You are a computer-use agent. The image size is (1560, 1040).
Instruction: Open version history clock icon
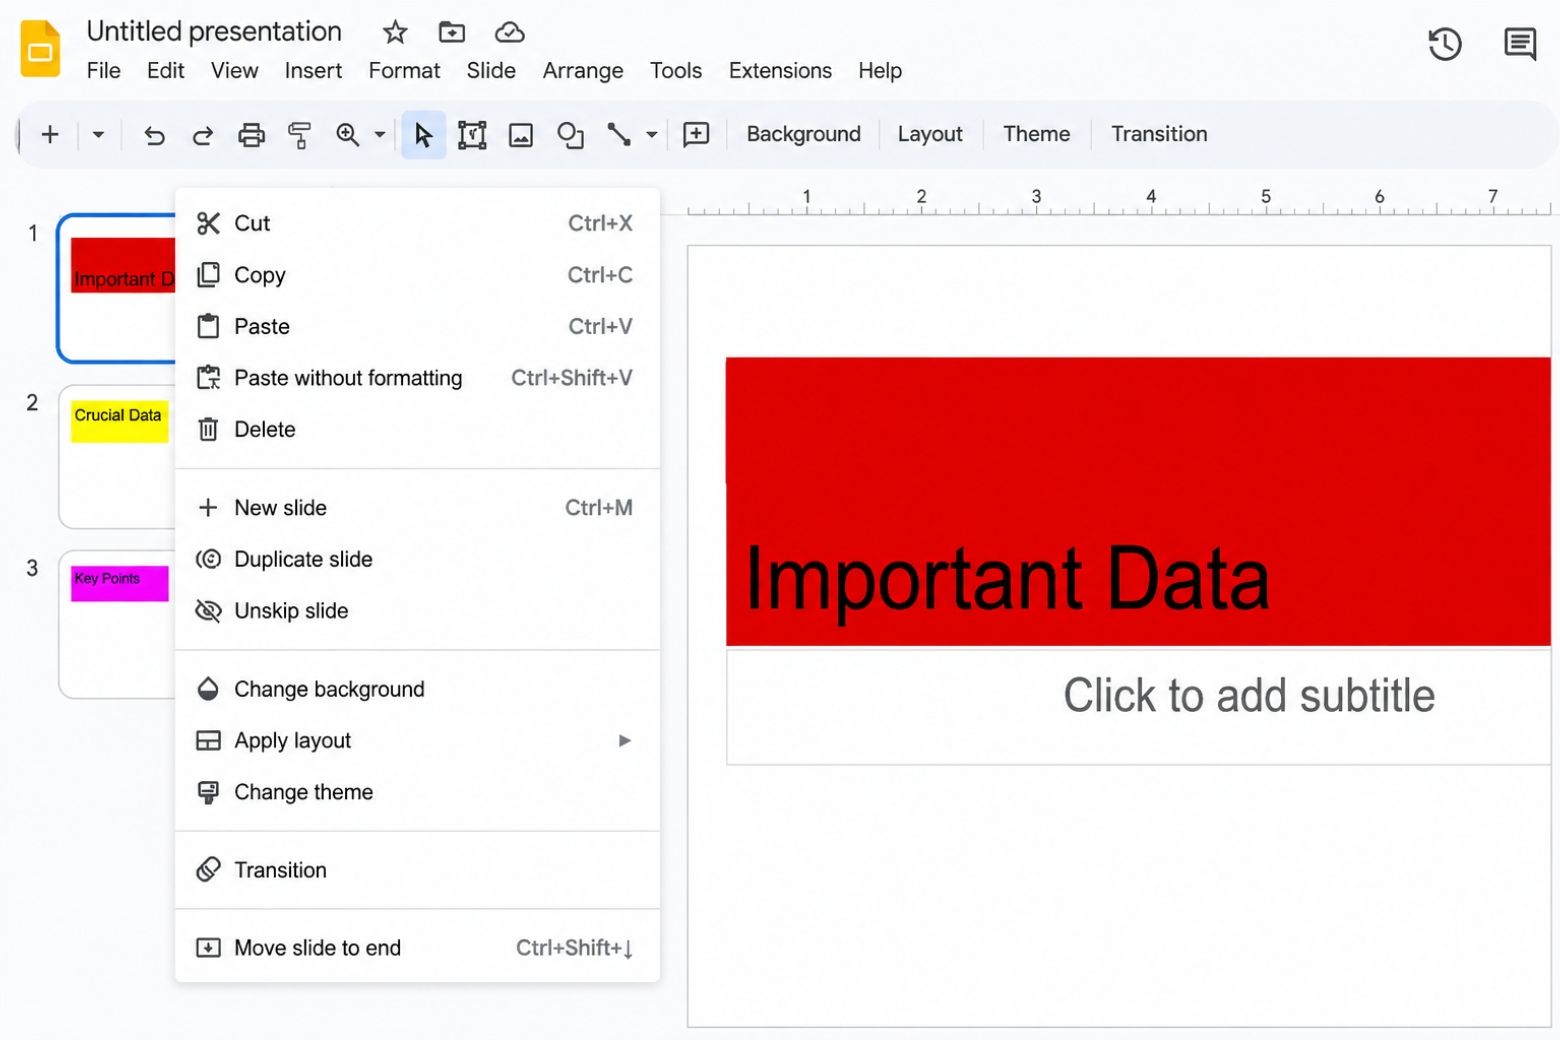point(1444,44)
